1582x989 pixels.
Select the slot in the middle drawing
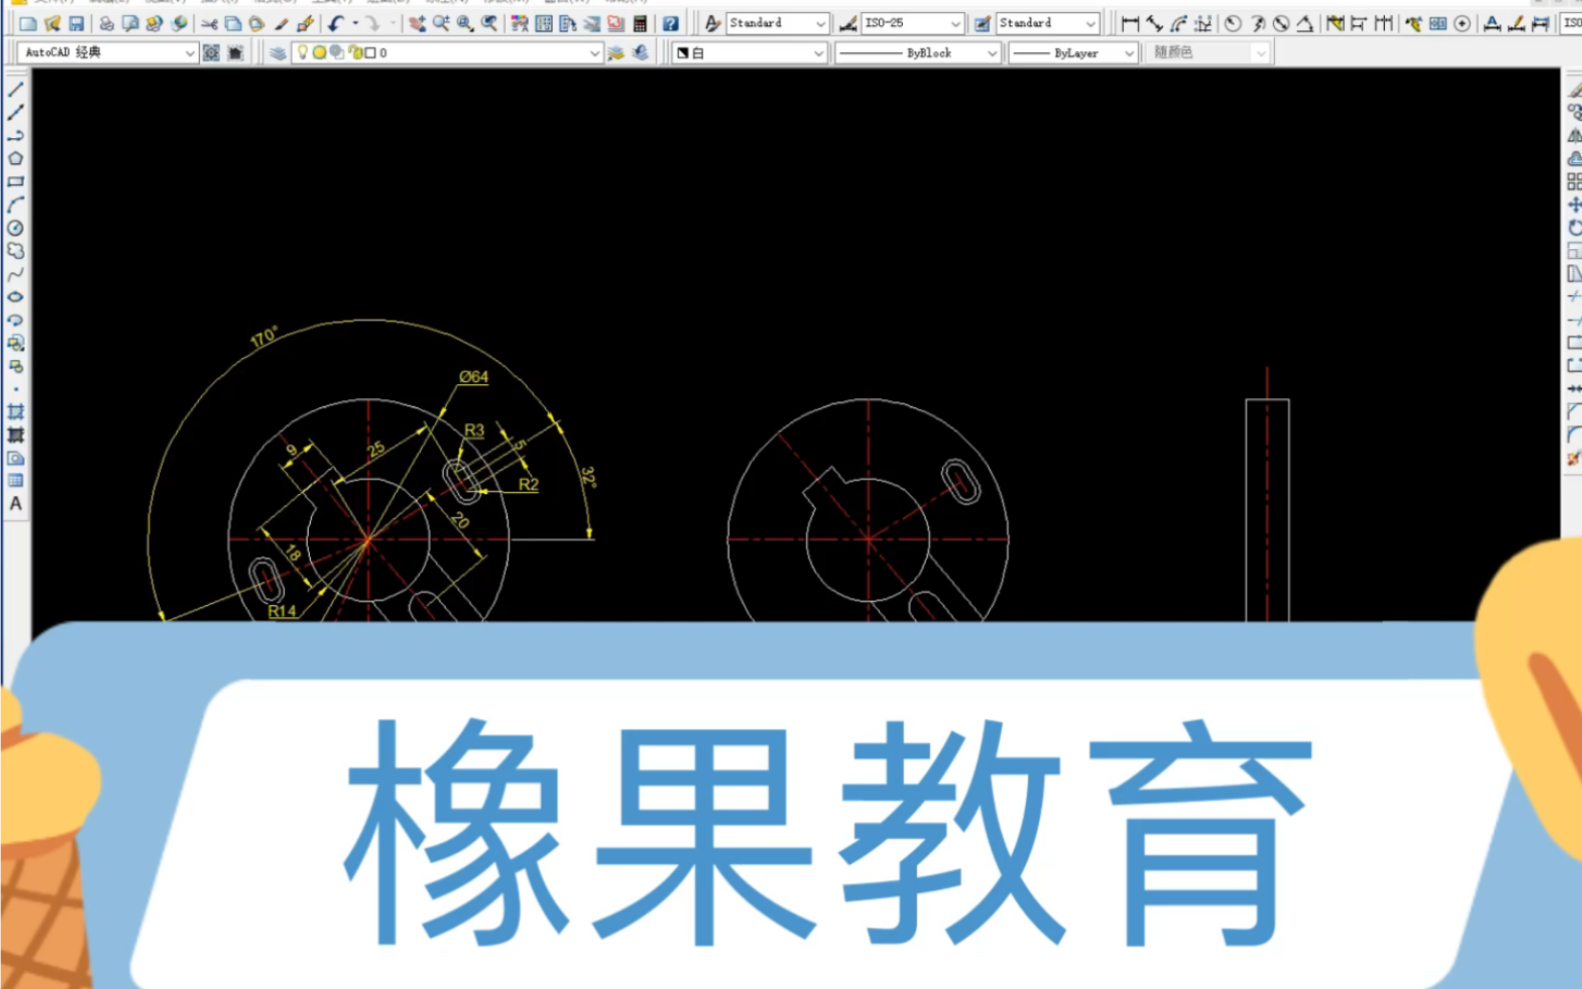[x=962, y=482]
